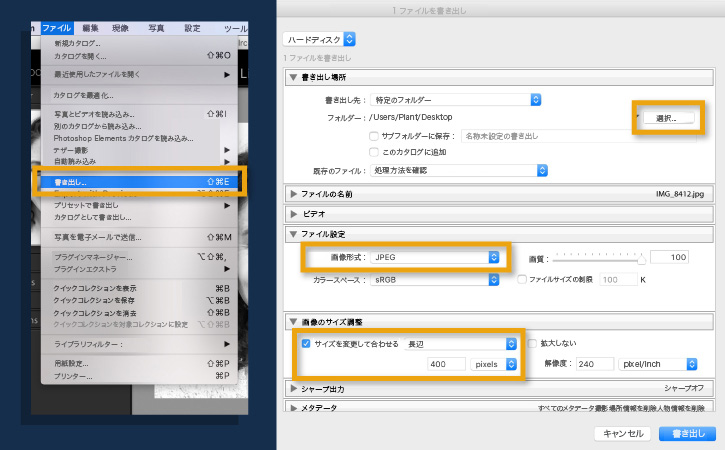Expand the ファイルの名前 section triangle
Viewport: 725px width, 450px height.
coord(294,194)
